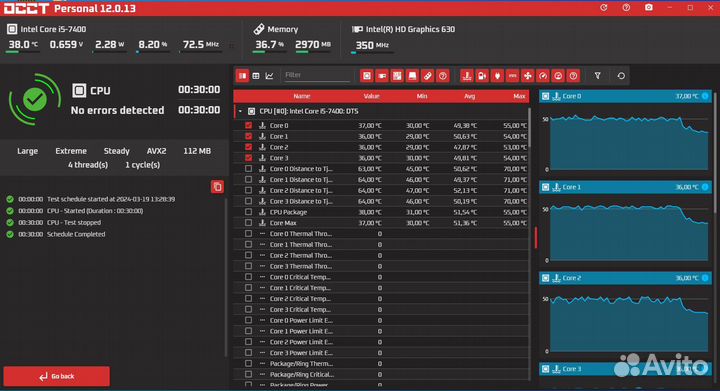Screen dimensions: 720x391
Task: Reset sensor min/max with circular arrow icon
Action: coord(621,76)
